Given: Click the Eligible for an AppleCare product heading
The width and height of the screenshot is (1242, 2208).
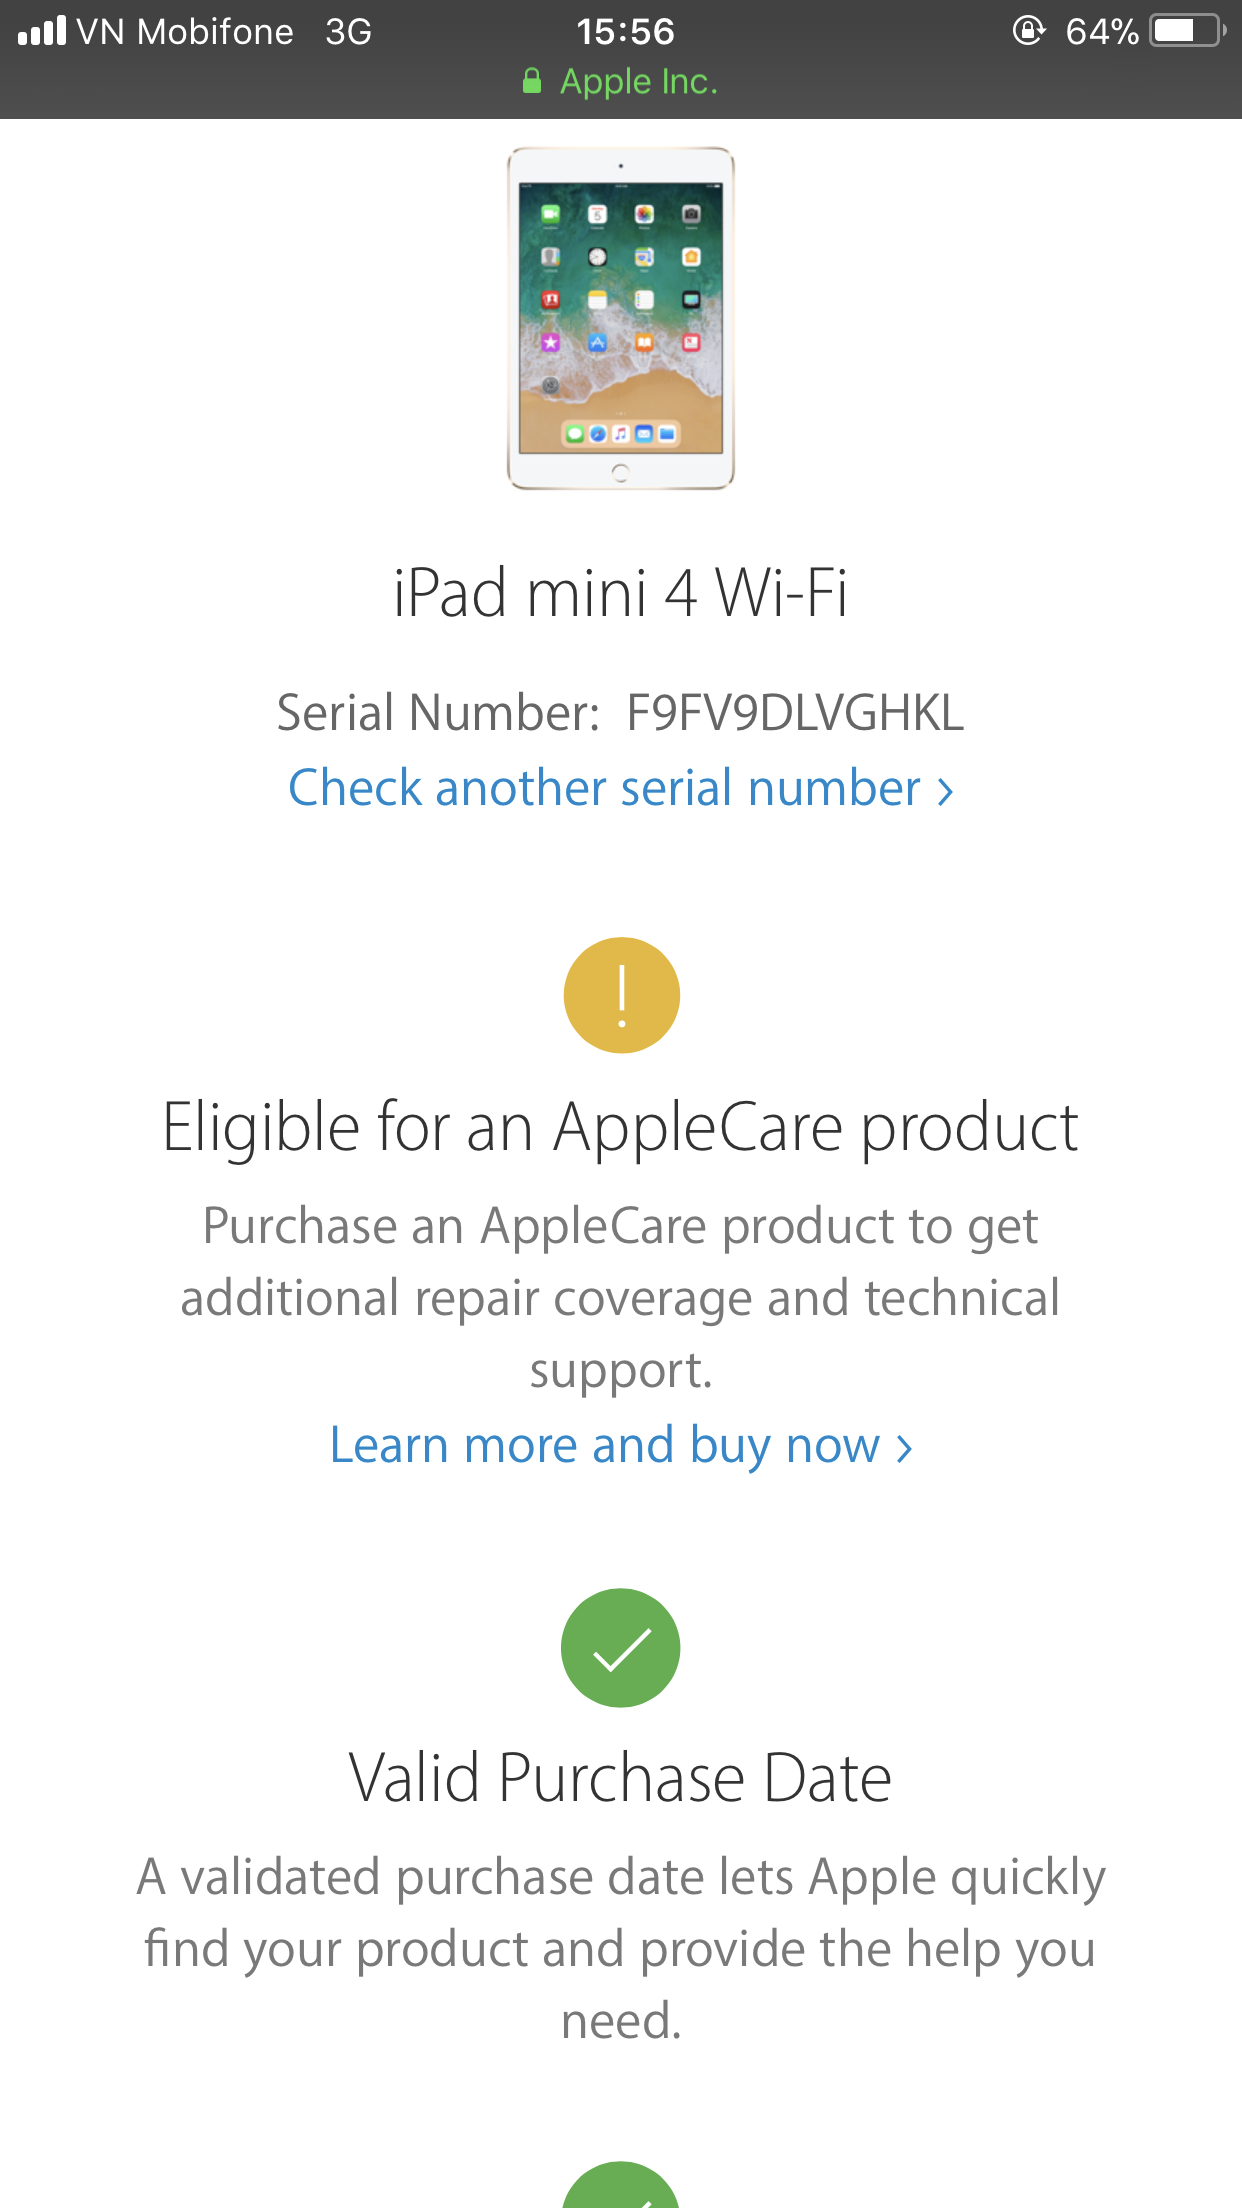Looking at the screenshot, I should click(620, 1128).
